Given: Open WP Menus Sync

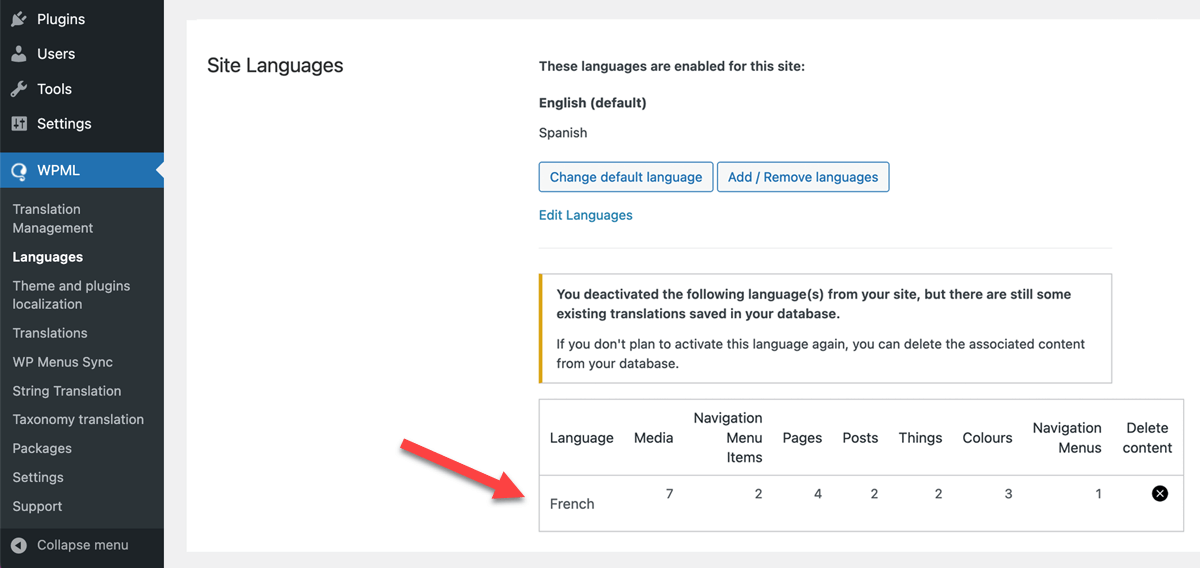Looking at the screenshot, I should [x=63, y=362].
